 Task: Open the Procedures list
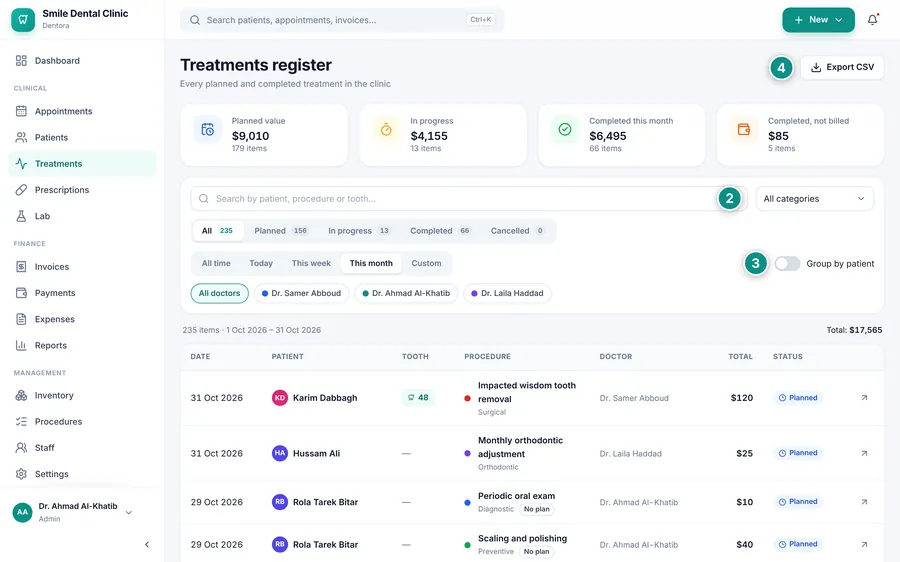(82, 421)
